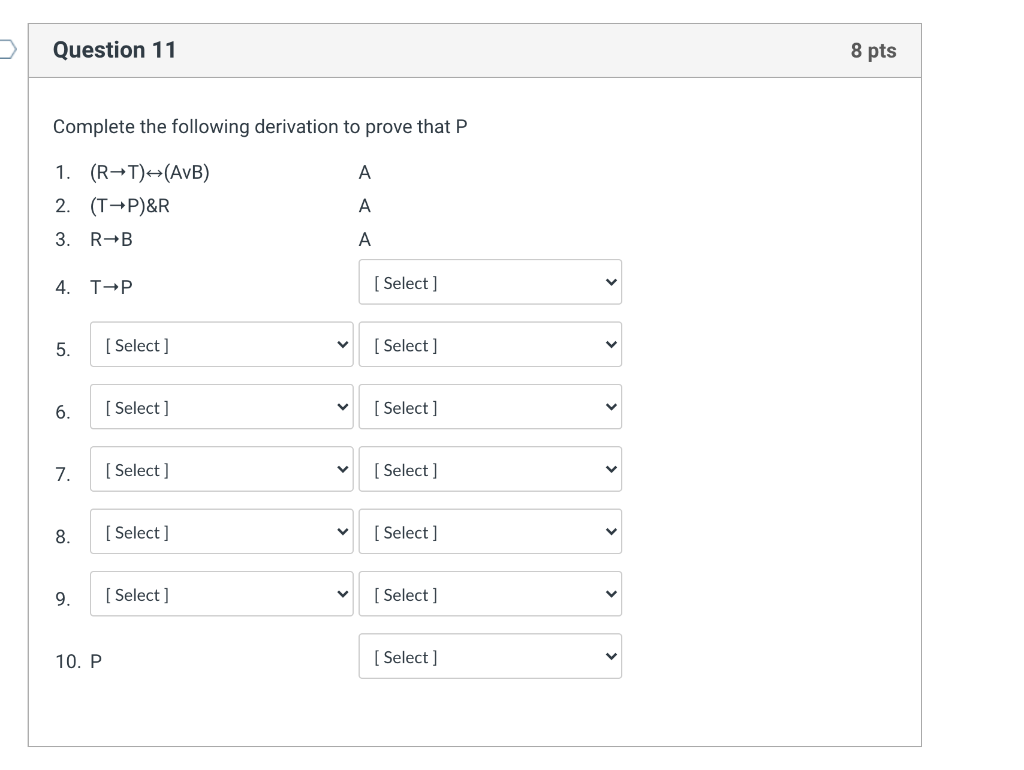Open the justification dropdown for line 10
The image size is (1024, 770).
[489, 656]
